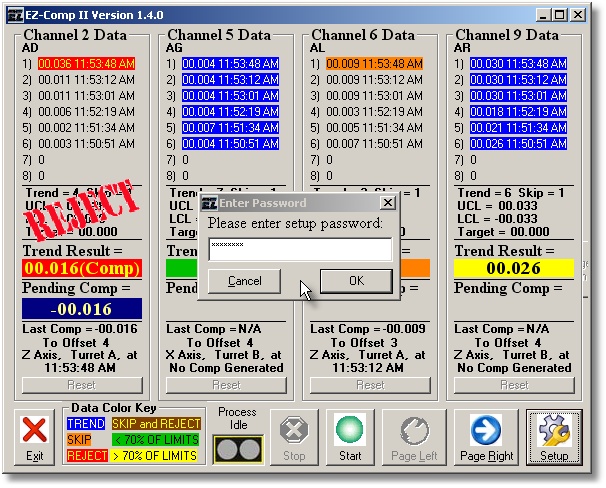Image resolution: width=606 pixels, height=488 pixels.
Task: Click the Channel 6 Data AL label
Action: [x=317, y=48]
